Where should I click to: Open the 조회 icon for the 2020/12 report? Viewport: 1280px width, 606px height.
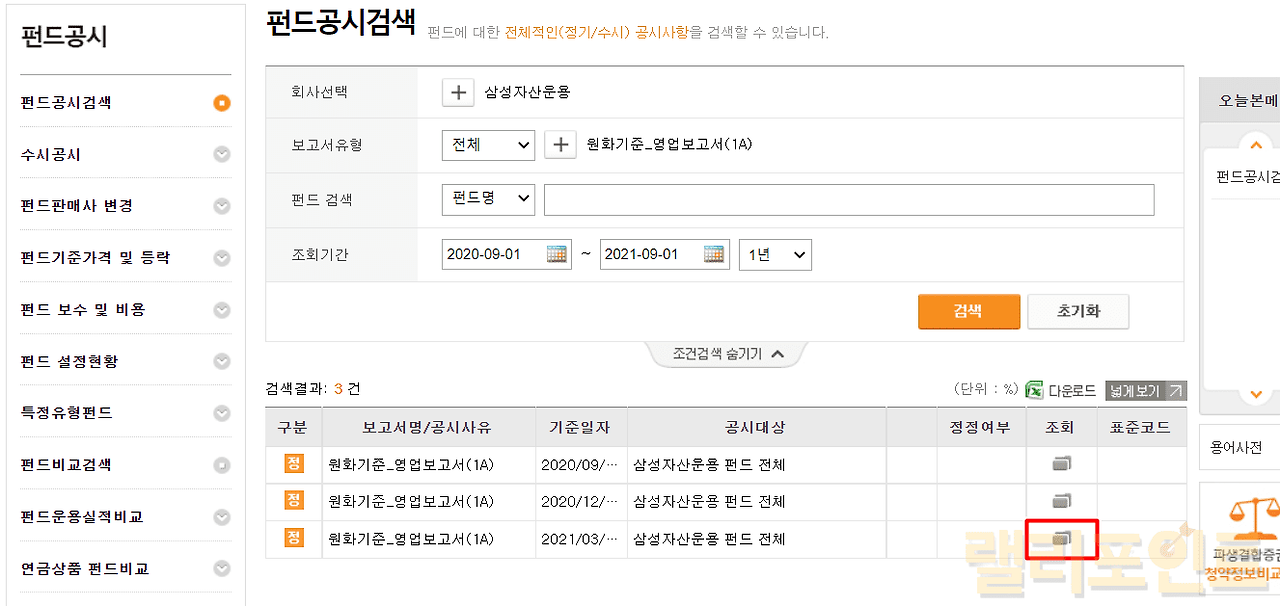[x=1060, y=501]
